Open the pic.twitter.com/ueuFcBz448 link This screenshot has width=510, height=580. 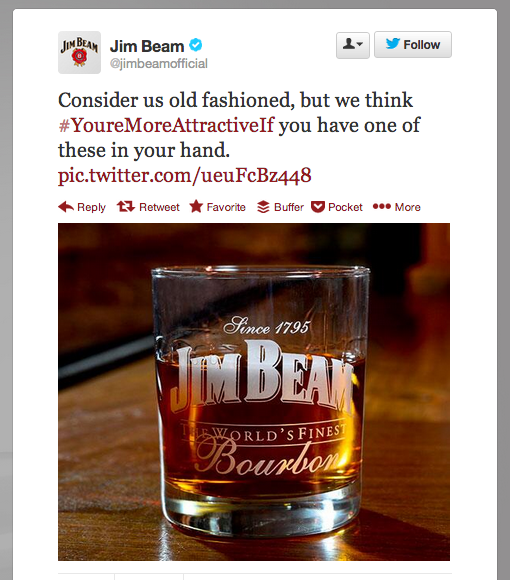185,175
